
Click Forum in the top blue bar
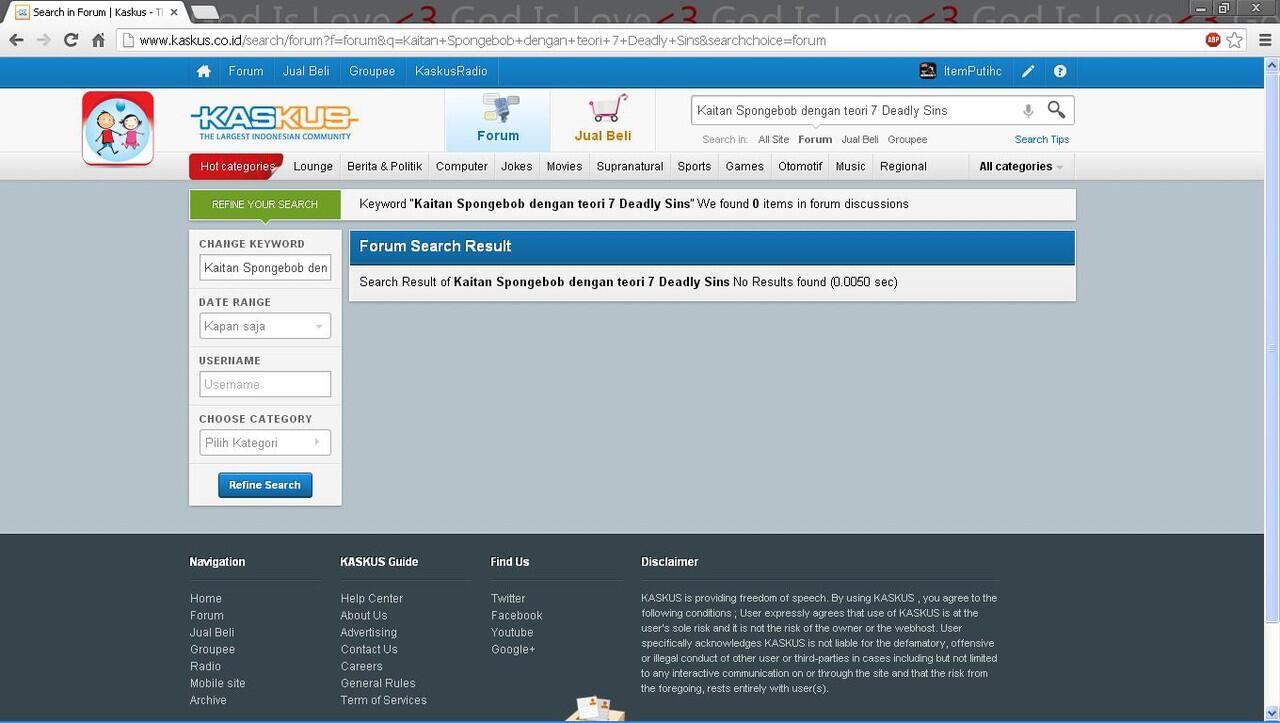point(246,71)
